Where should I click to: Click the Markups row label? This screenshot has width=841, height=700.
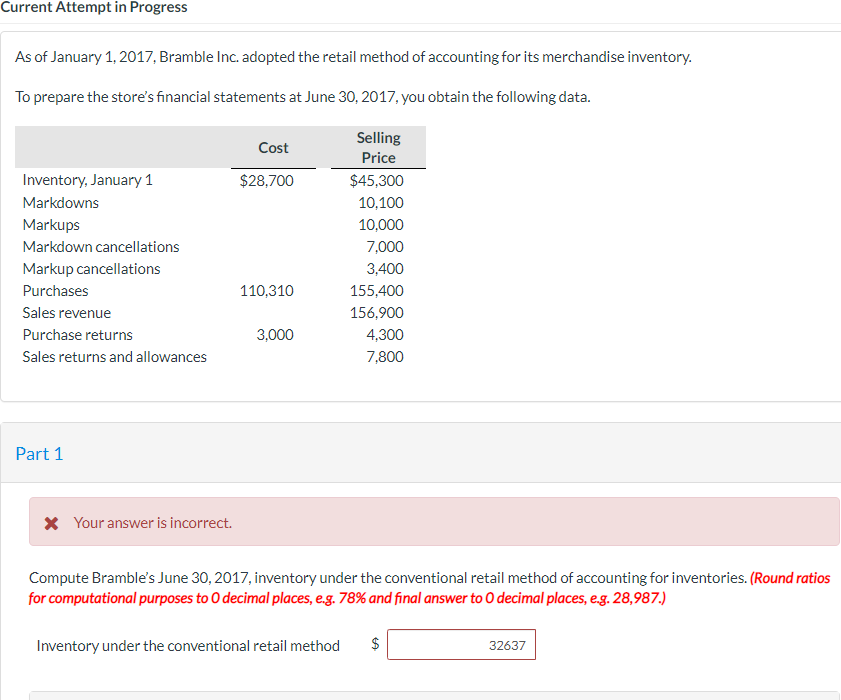tap(51, 225)
